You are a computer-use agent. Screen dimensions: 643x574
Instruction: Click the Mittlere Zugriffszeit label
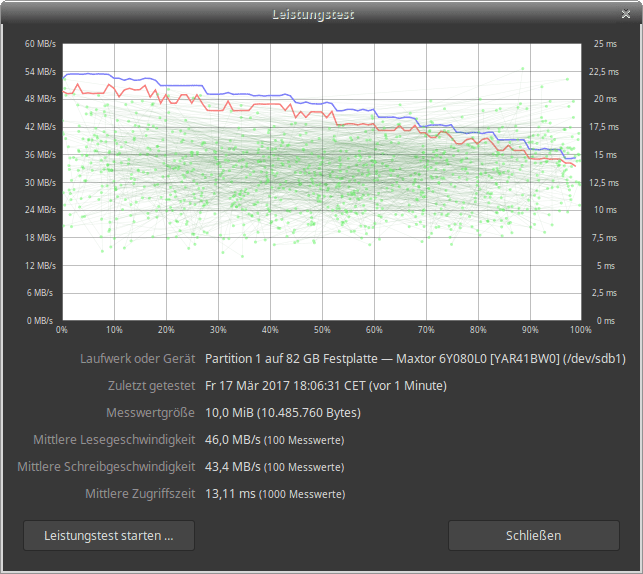140,494
